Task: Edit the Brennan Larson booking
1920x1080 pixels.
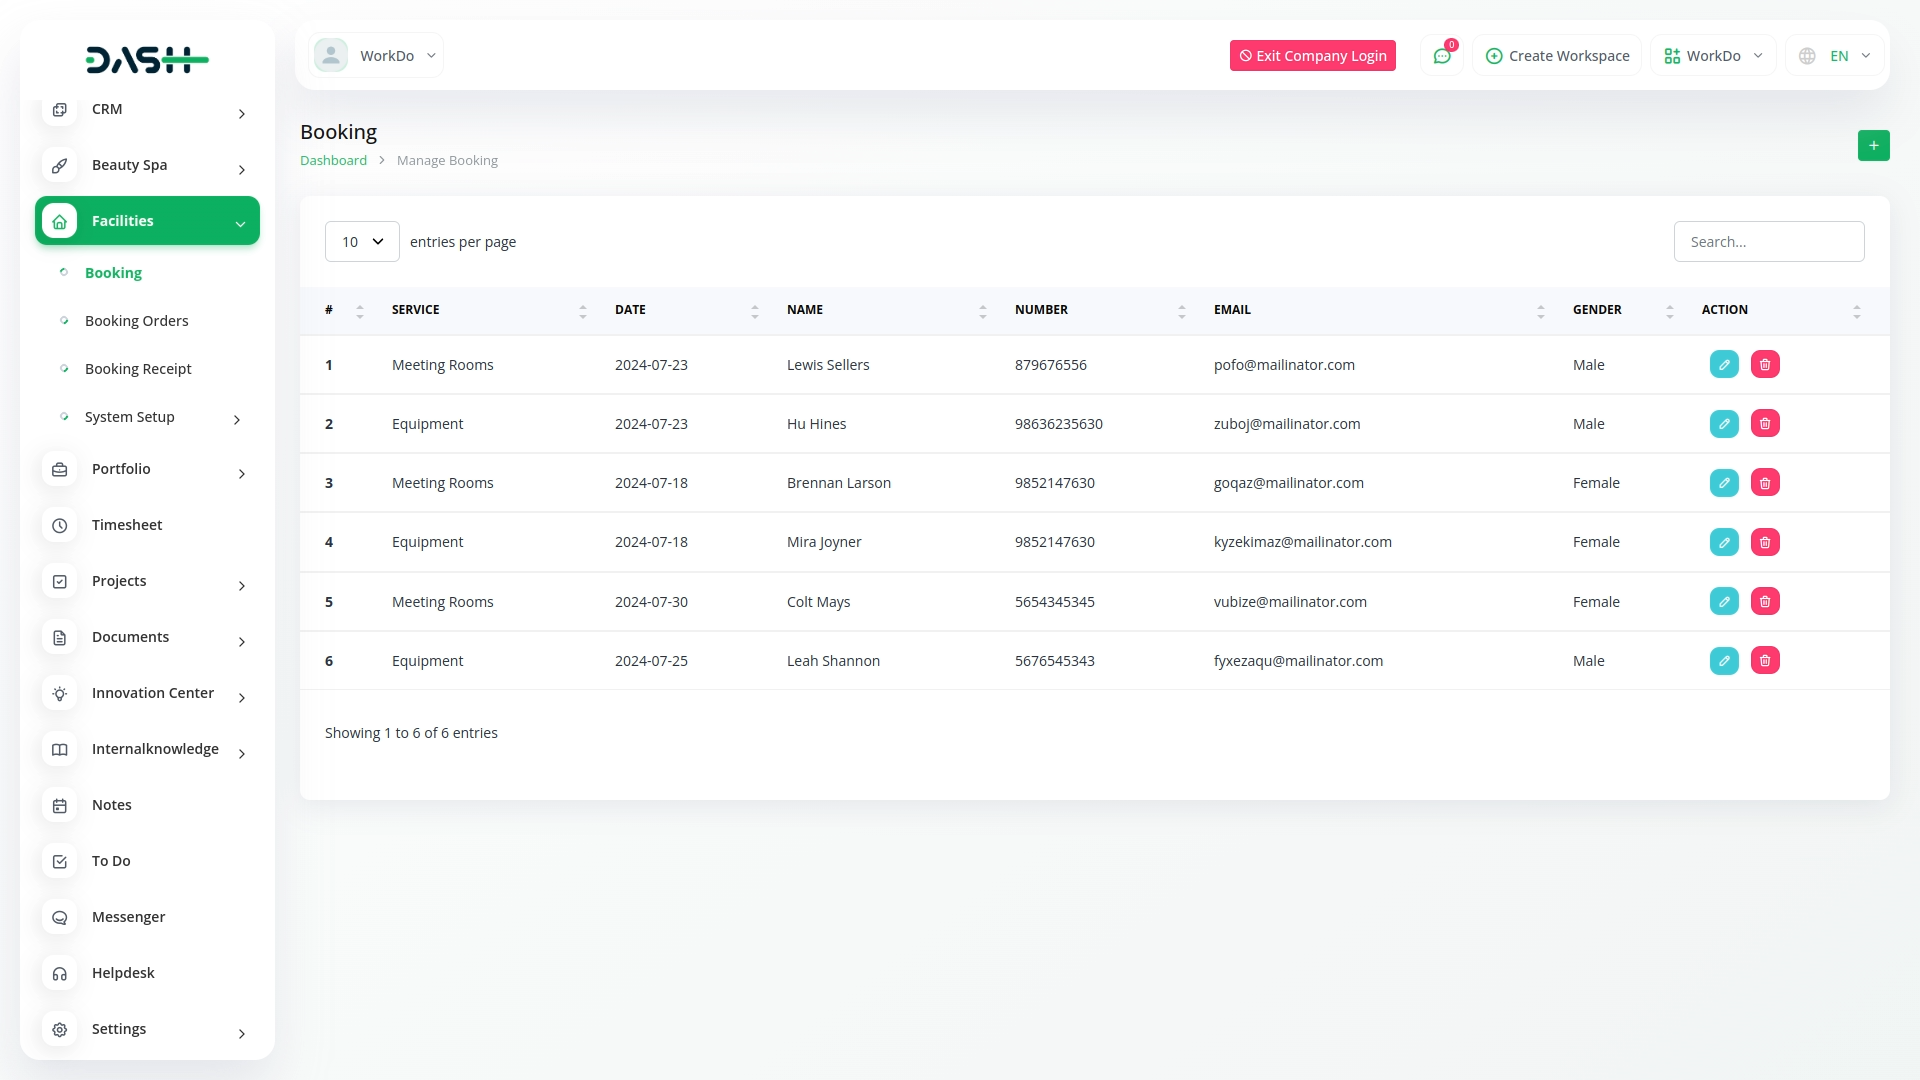Action: 1724,483
